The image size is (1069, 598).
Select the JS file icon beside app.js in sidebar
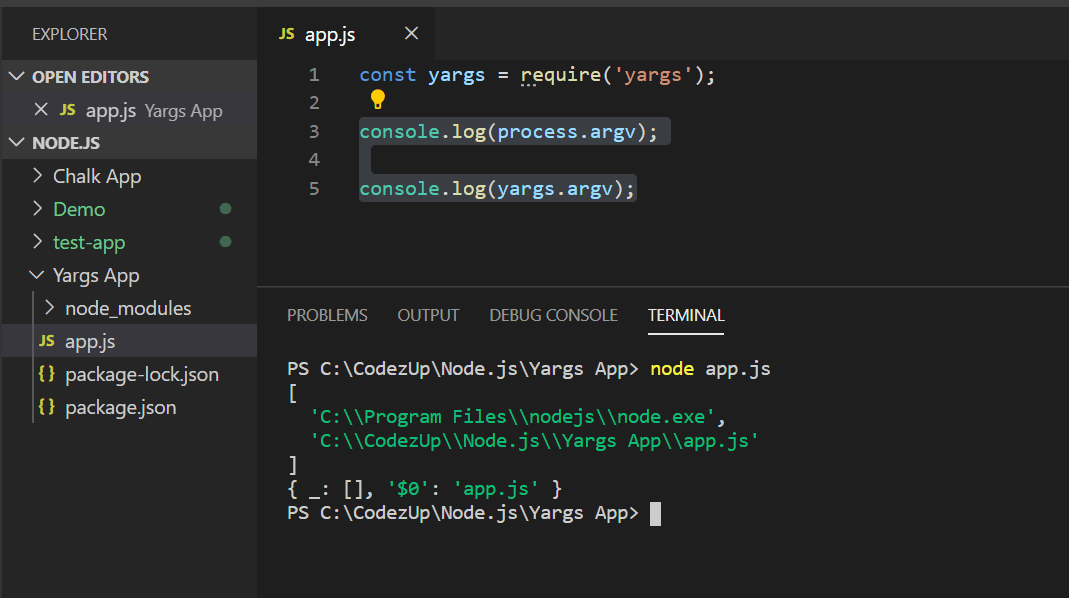[x=45, y=340]
